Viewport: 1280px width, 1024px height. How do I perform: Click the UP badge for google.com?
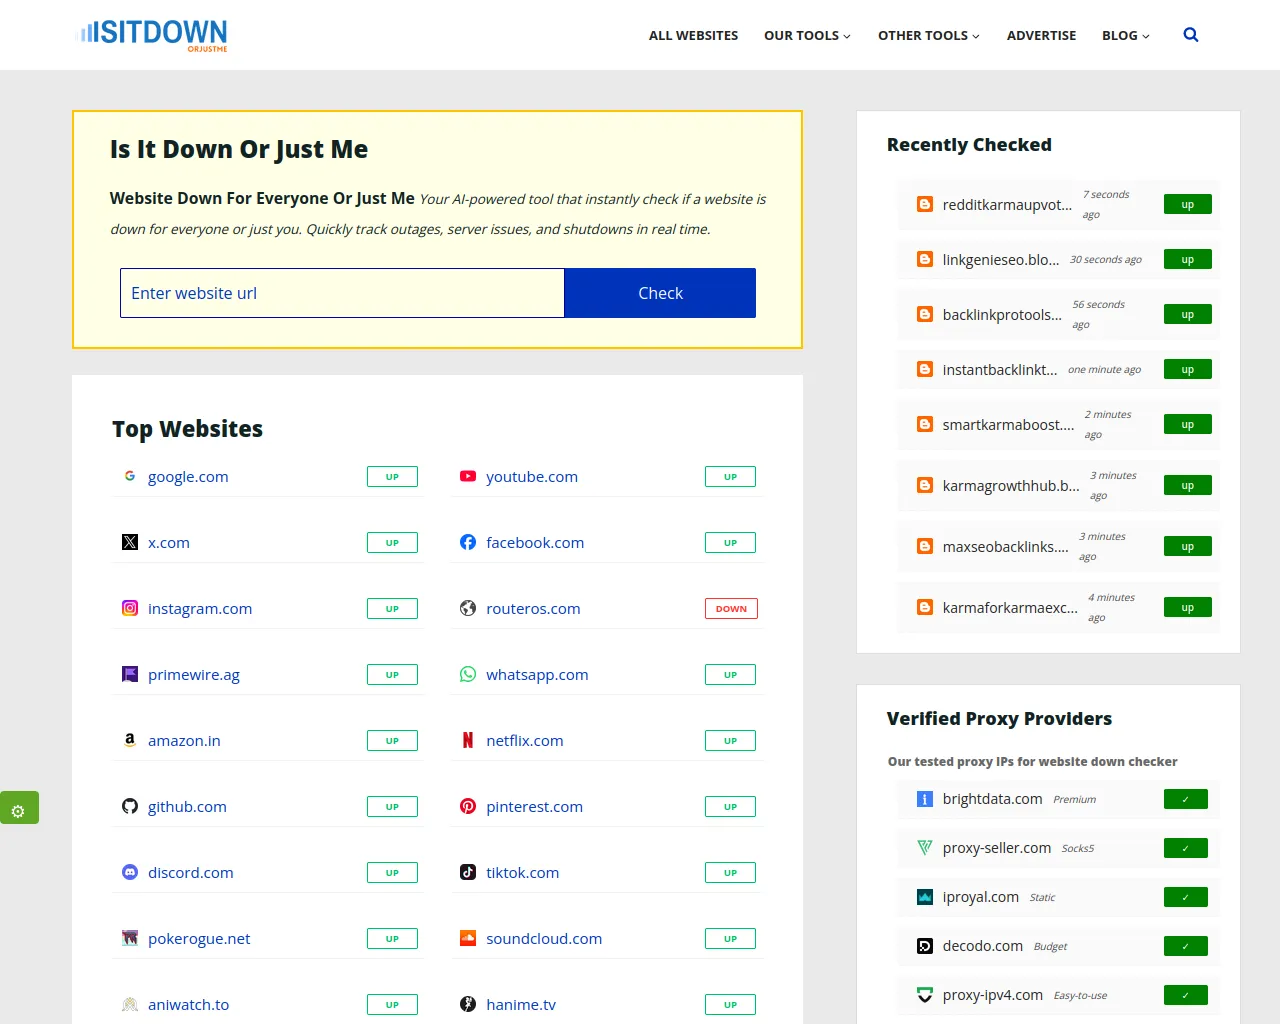[392, 476]
